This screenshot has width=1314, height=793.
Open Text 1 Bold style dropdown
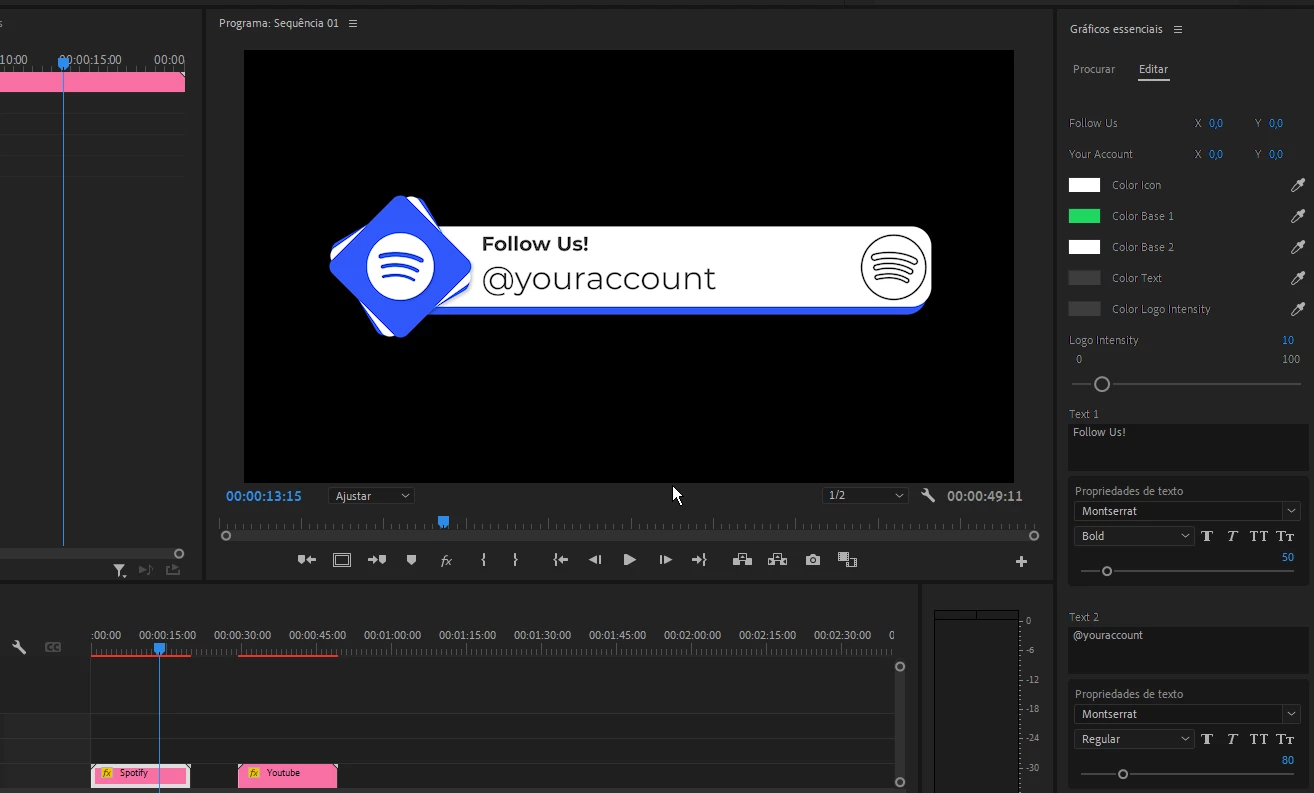click(1135, 536)
